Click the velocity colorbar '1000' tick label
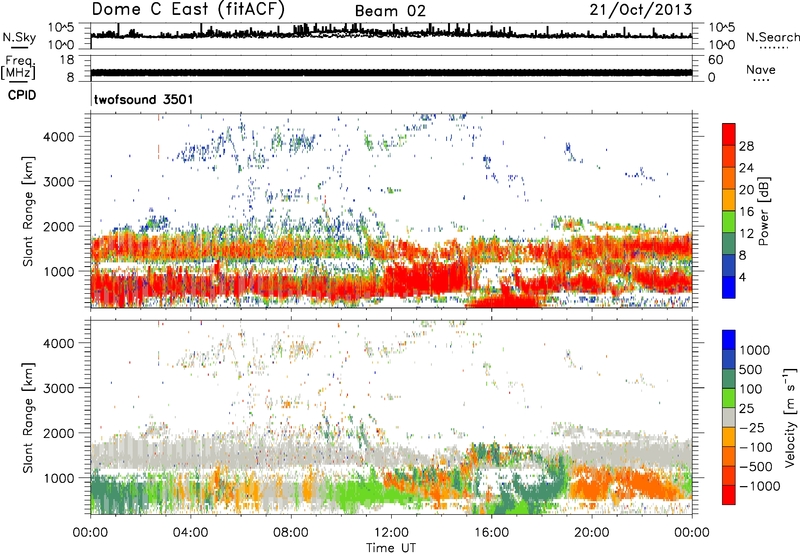The height and width of the screenshot is (554, 800). click(755, 350)
